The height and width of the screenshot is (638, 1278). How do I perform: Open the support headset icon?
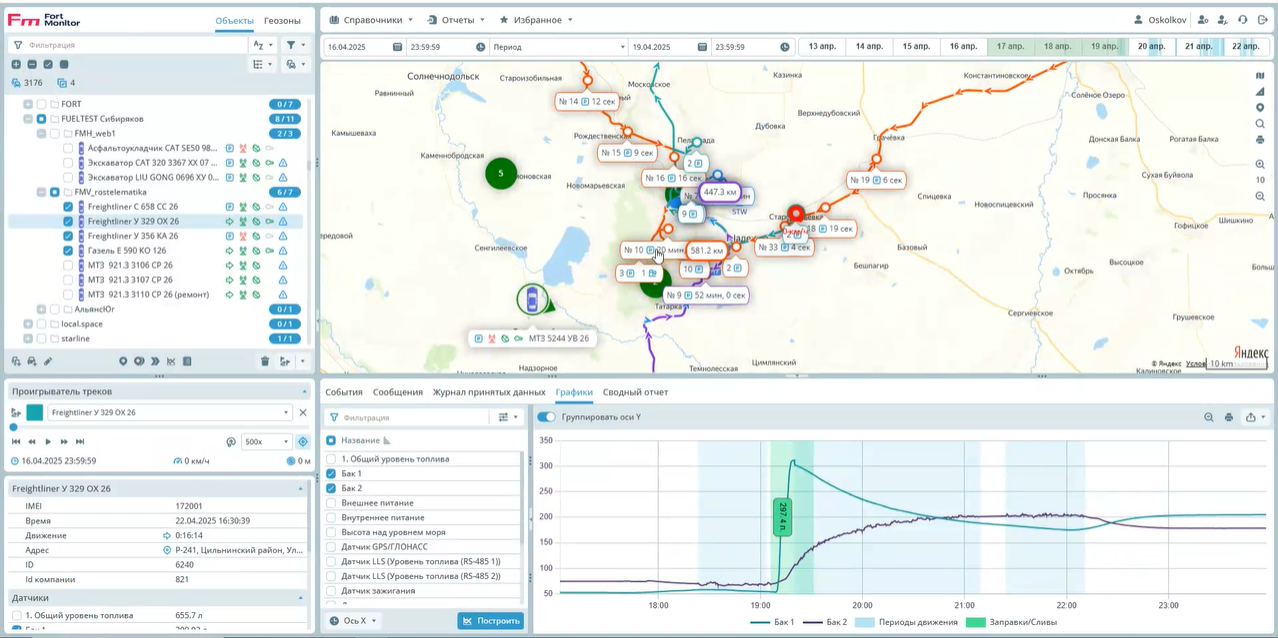pyautogui.click(x=1242, y=19)
